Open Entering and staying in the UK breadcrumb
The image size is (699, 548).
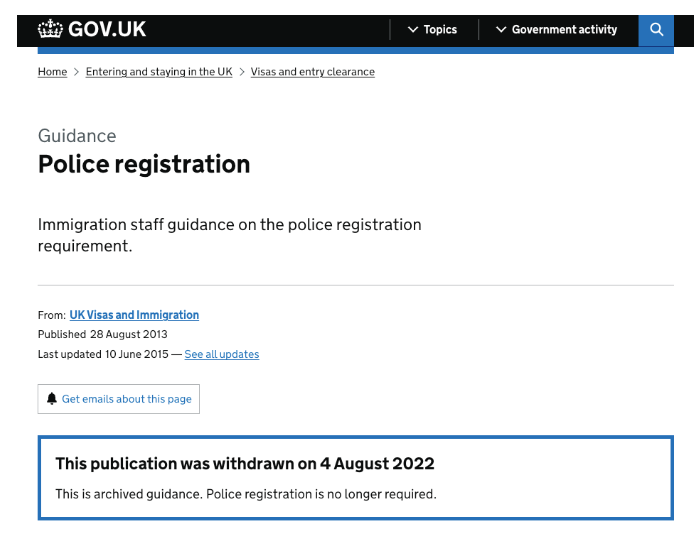159,72
